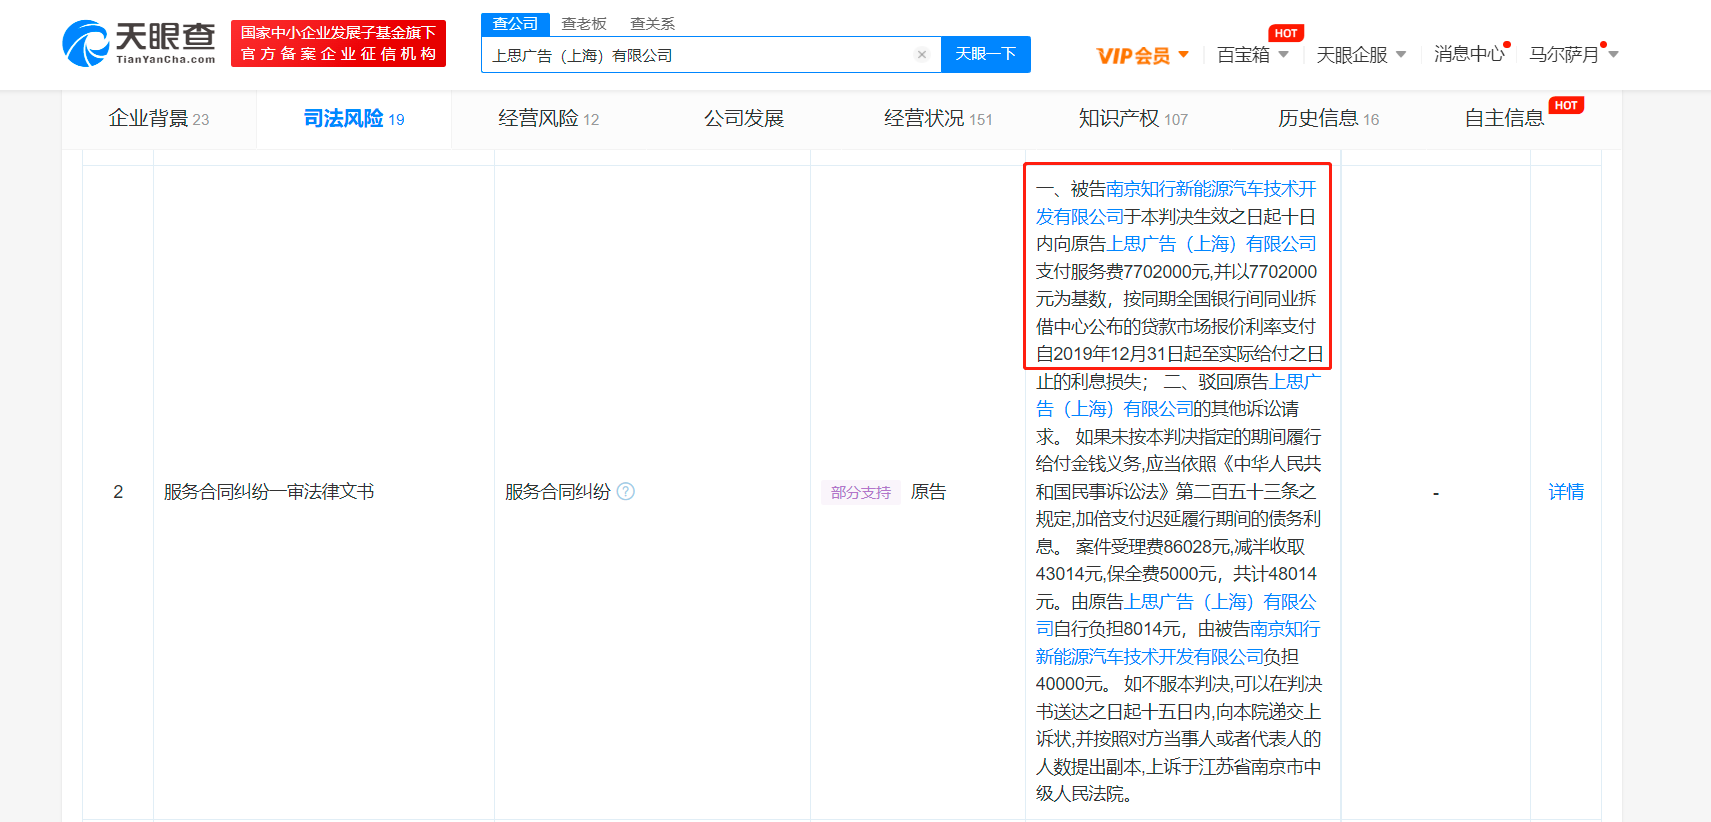1711x822 pixels.
Task: Click the TianYanCha logo
Action: 139,44
